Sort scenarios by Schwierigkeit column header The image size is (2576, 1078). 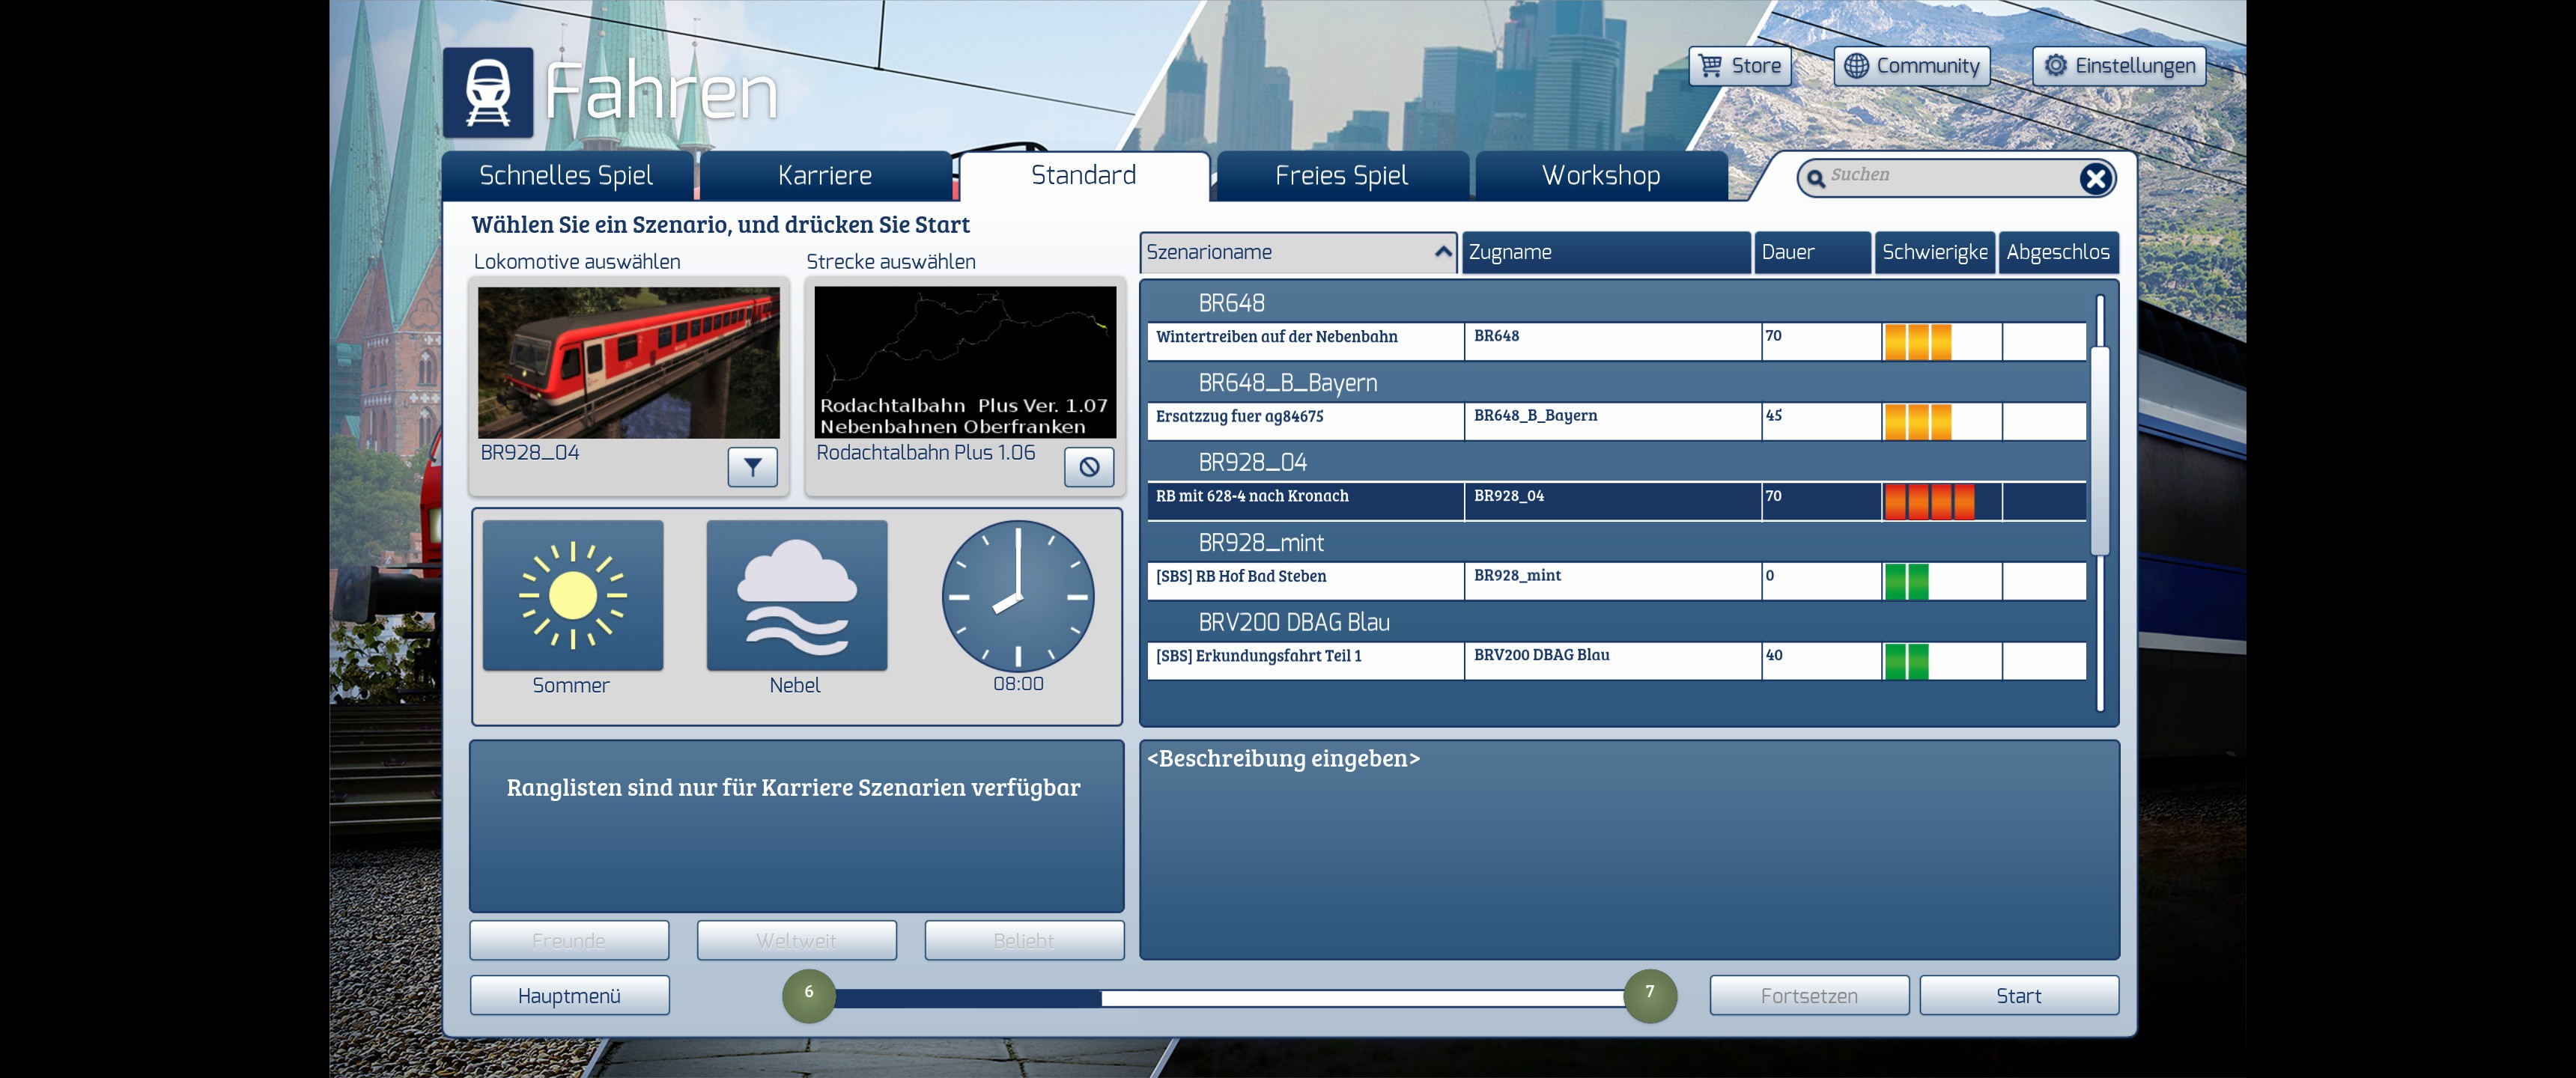coord(1933,252)
